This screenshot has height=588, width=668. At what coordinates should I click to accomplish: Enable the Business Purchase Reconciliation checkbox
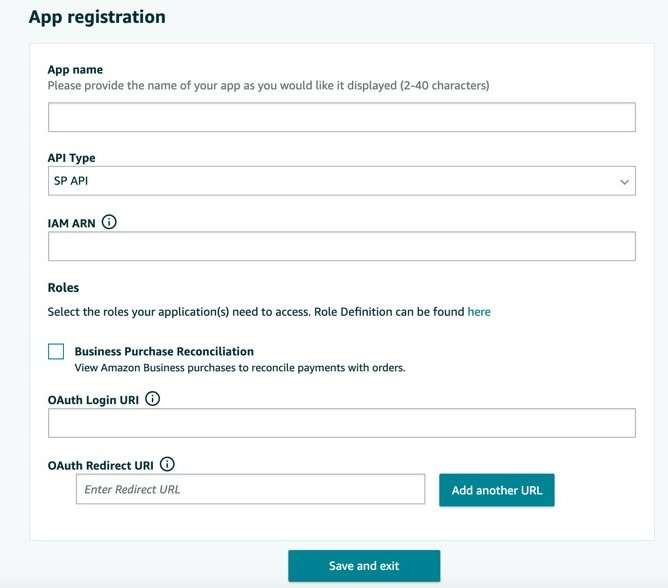(56, 351)
